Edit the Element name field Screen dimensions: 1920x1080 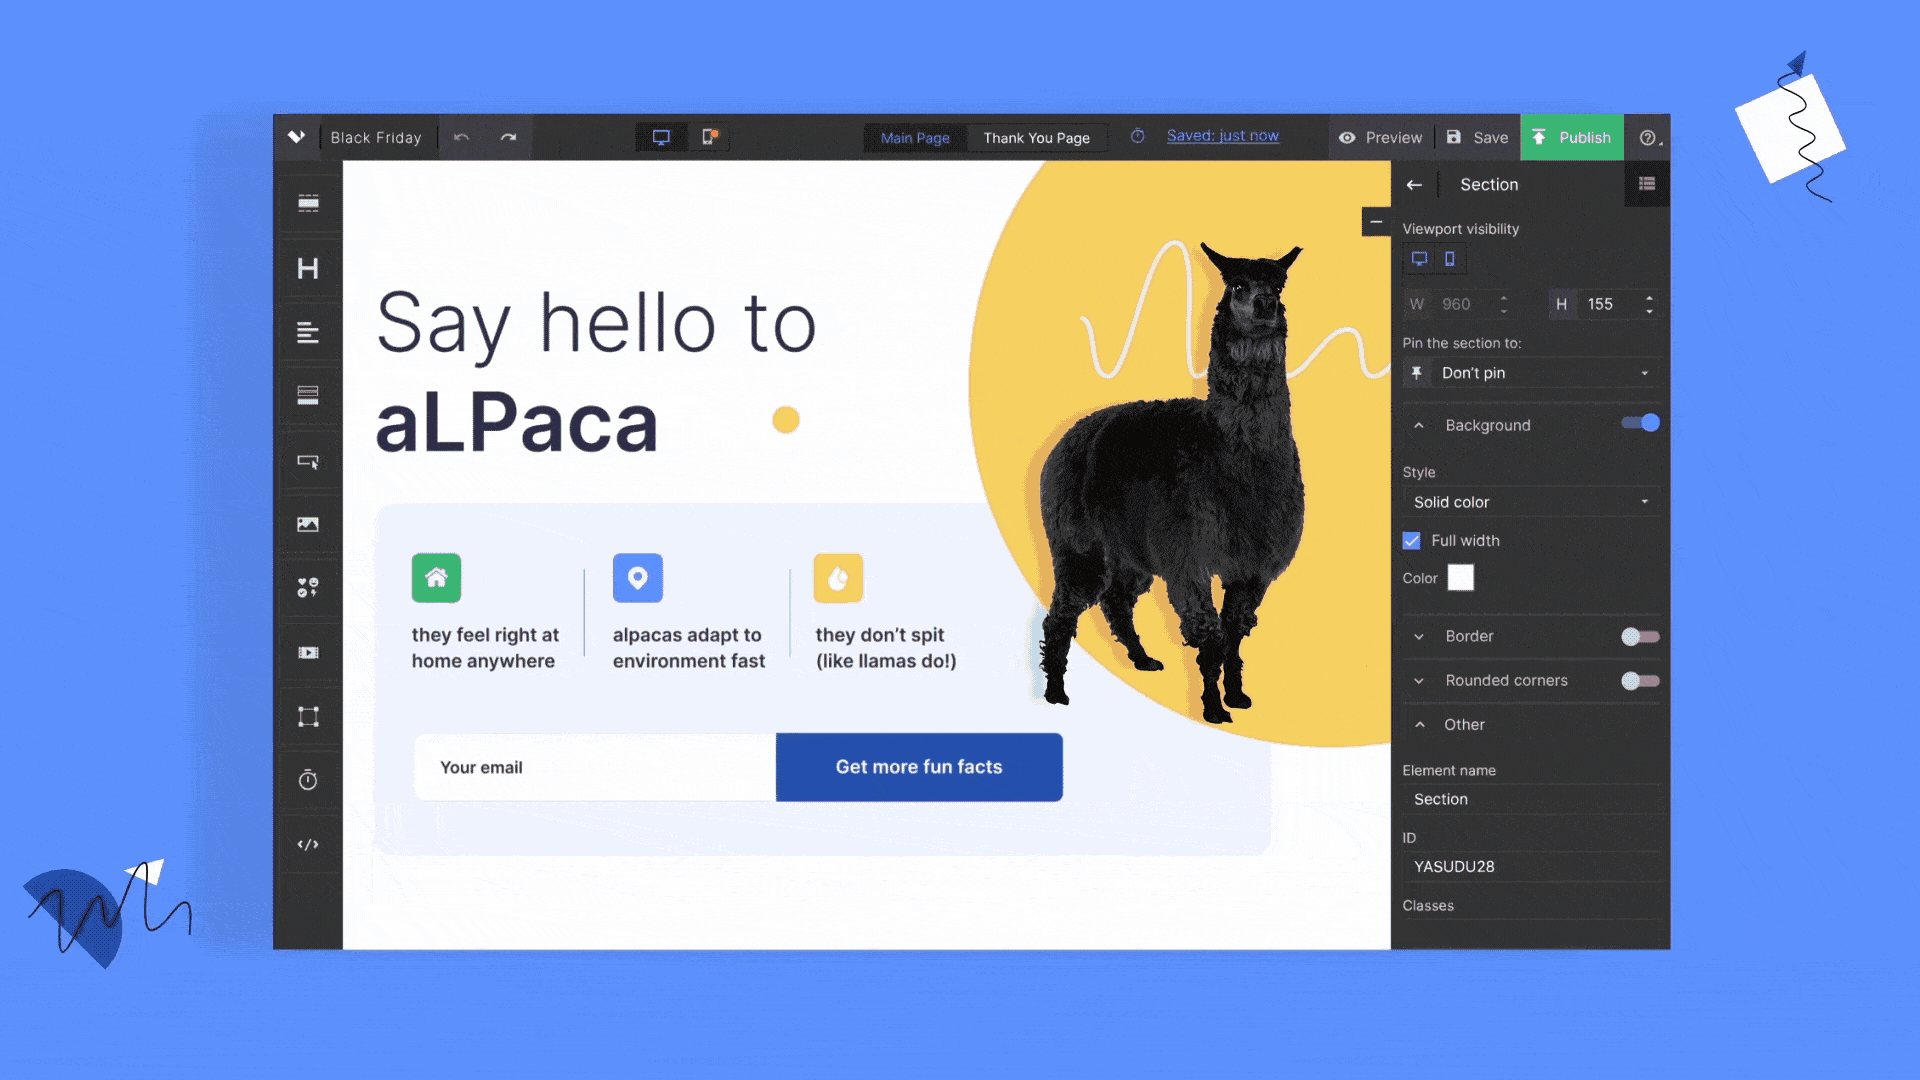point(1531,799)
